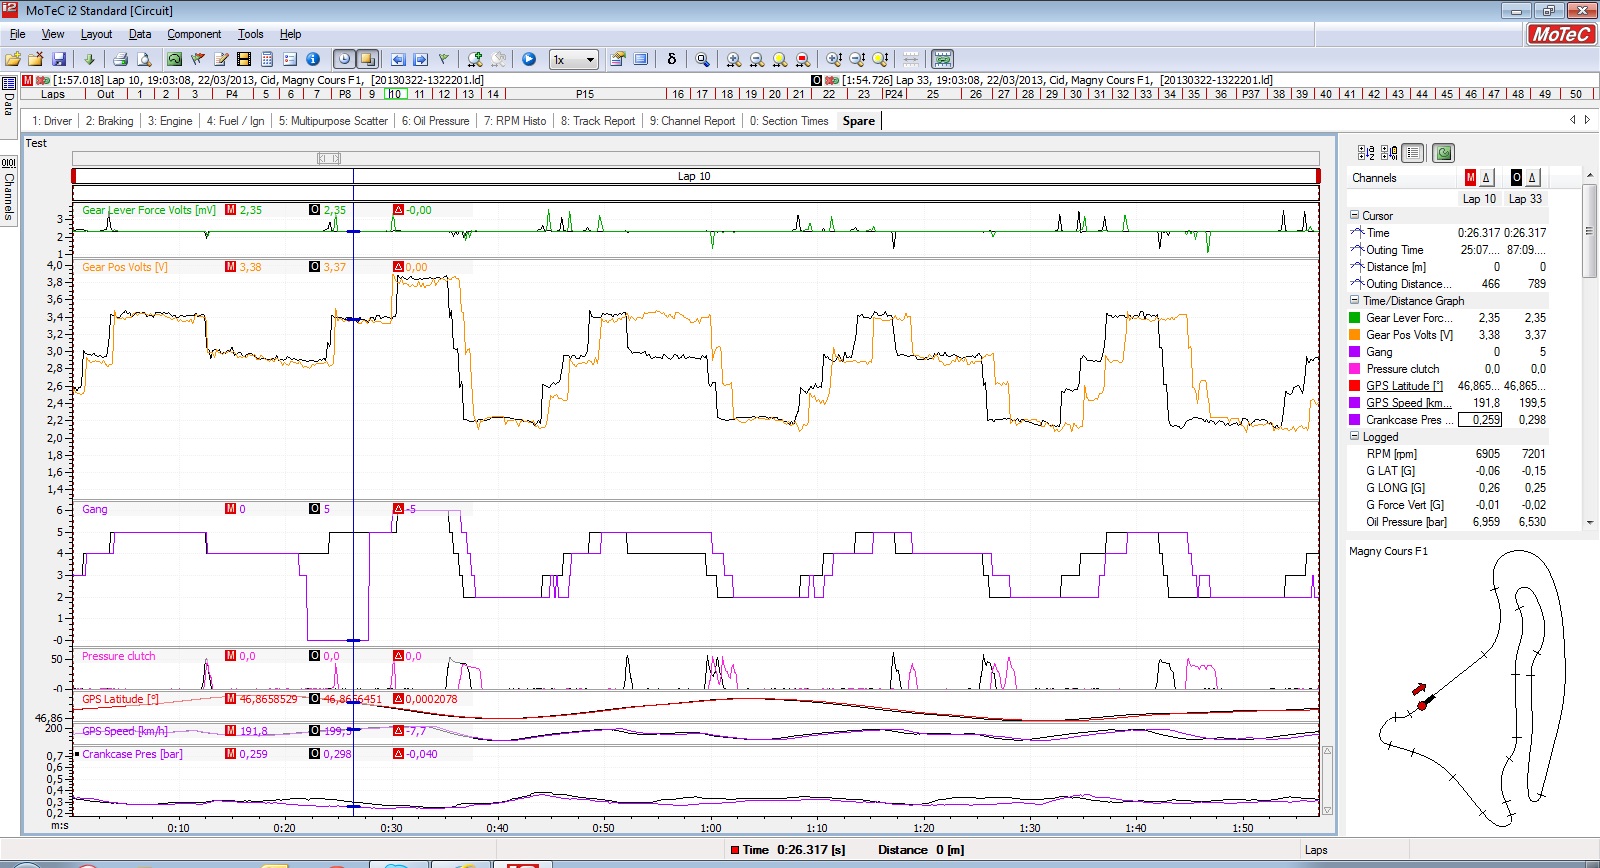The image size is (1600, 868).
Task: Toggle the delta button beside red M
Action: [x=1486, y=177]
